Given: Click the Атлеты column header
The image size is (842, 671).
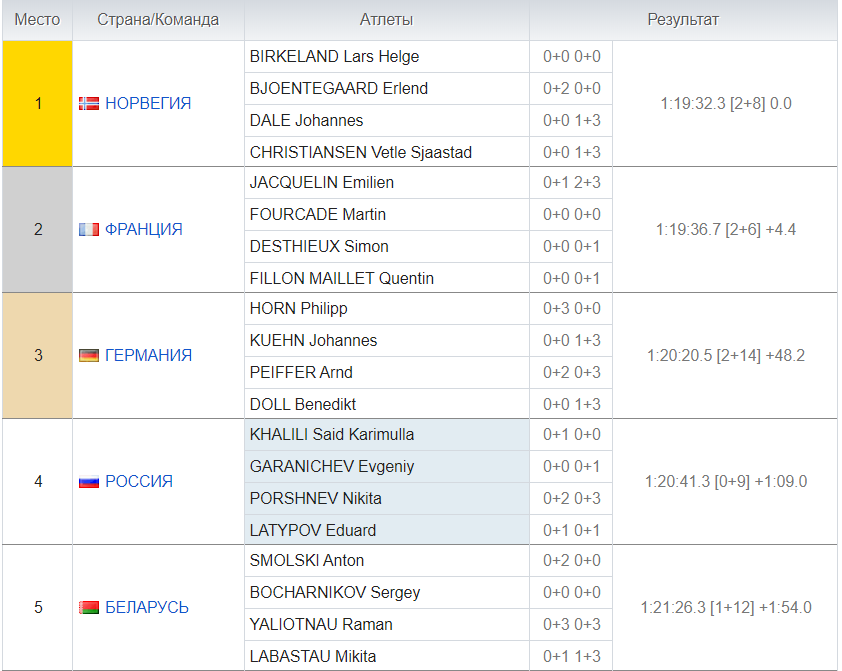Looking at the screenshot, I should tap(387, 20).
